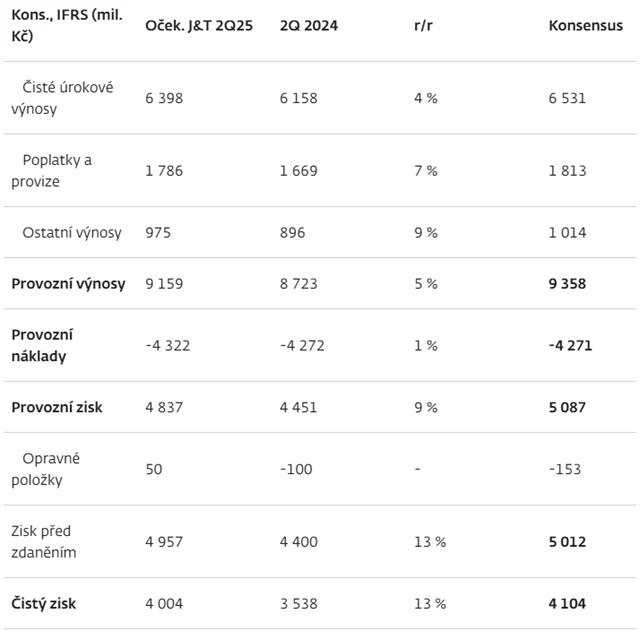Viewport: 640px width, 631px height.
Task: Click the J&T estimate value 6 398
Action: [165, 98]
